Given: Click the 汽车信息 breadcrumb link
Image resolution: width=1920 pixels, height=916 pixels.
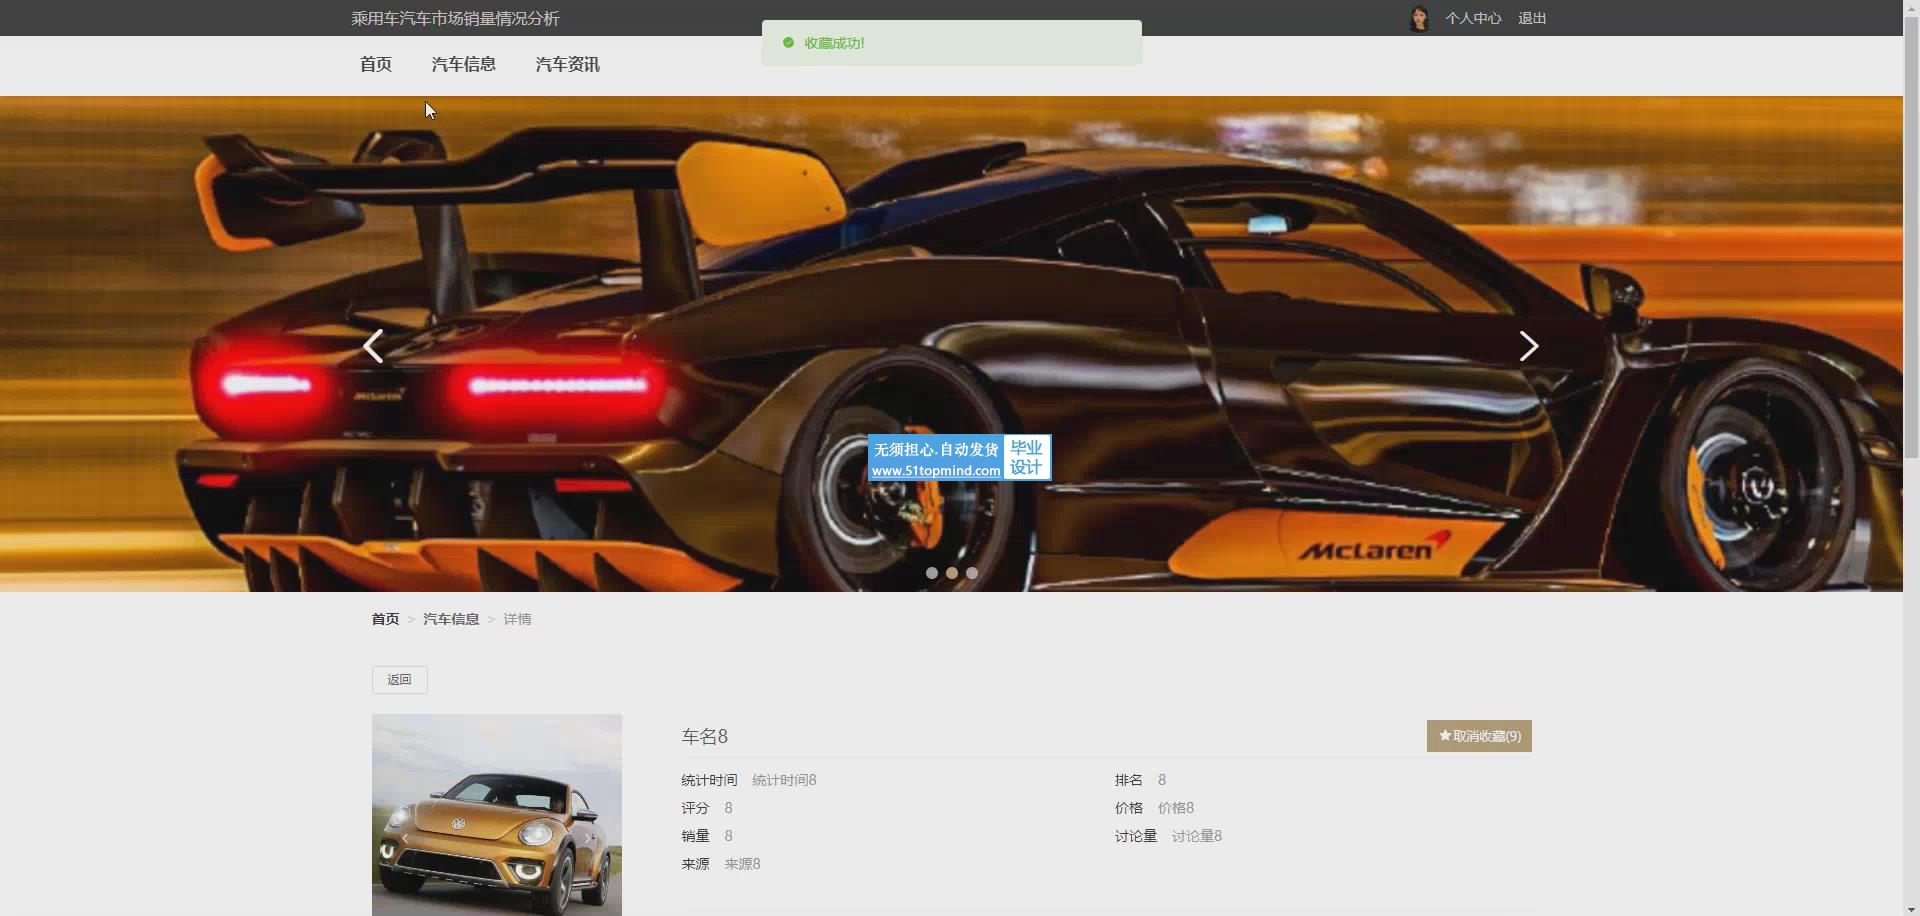Looking at the screenshot, I should tap(451, 619).
